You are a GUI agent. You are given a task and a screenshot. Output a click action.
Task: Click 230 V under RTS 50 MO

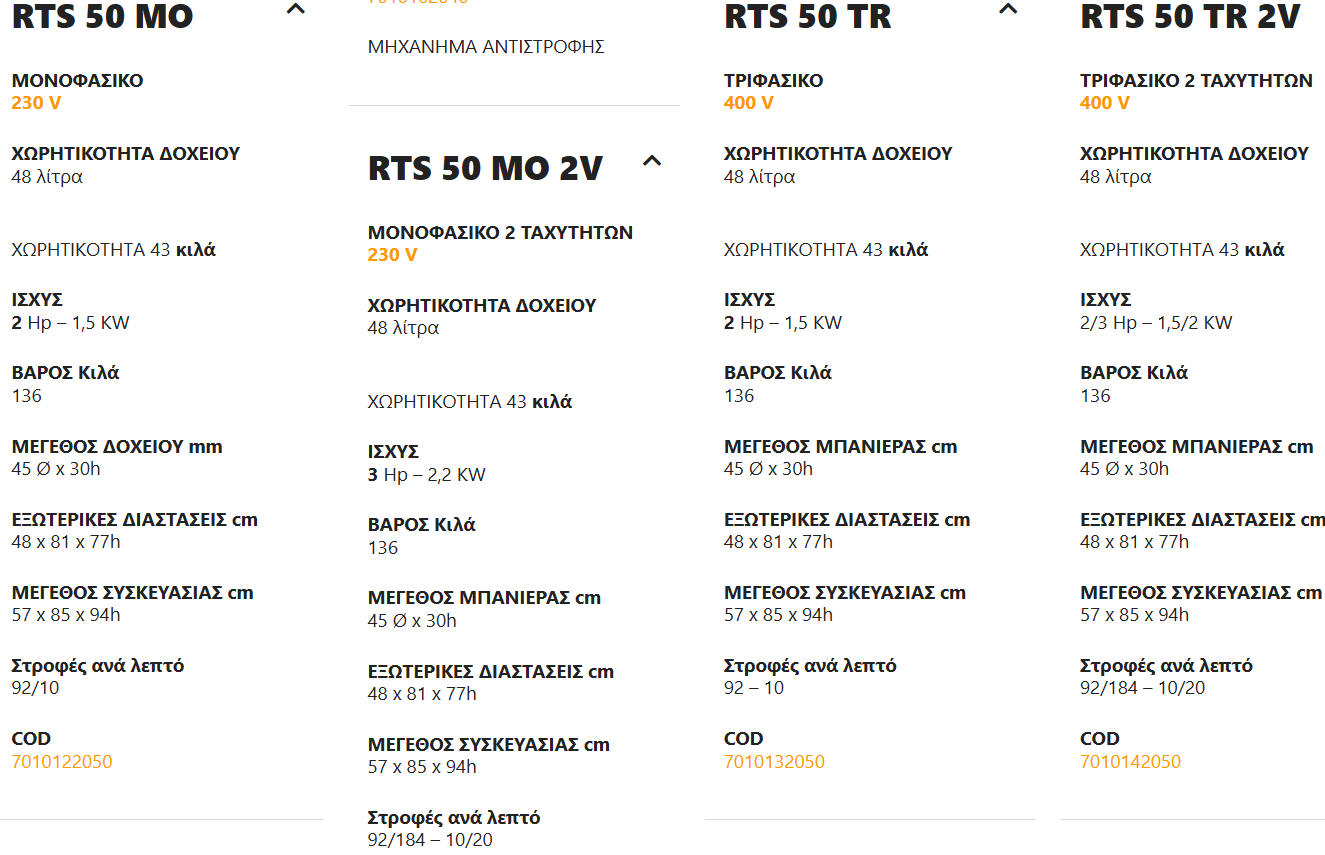pos(36,103)
